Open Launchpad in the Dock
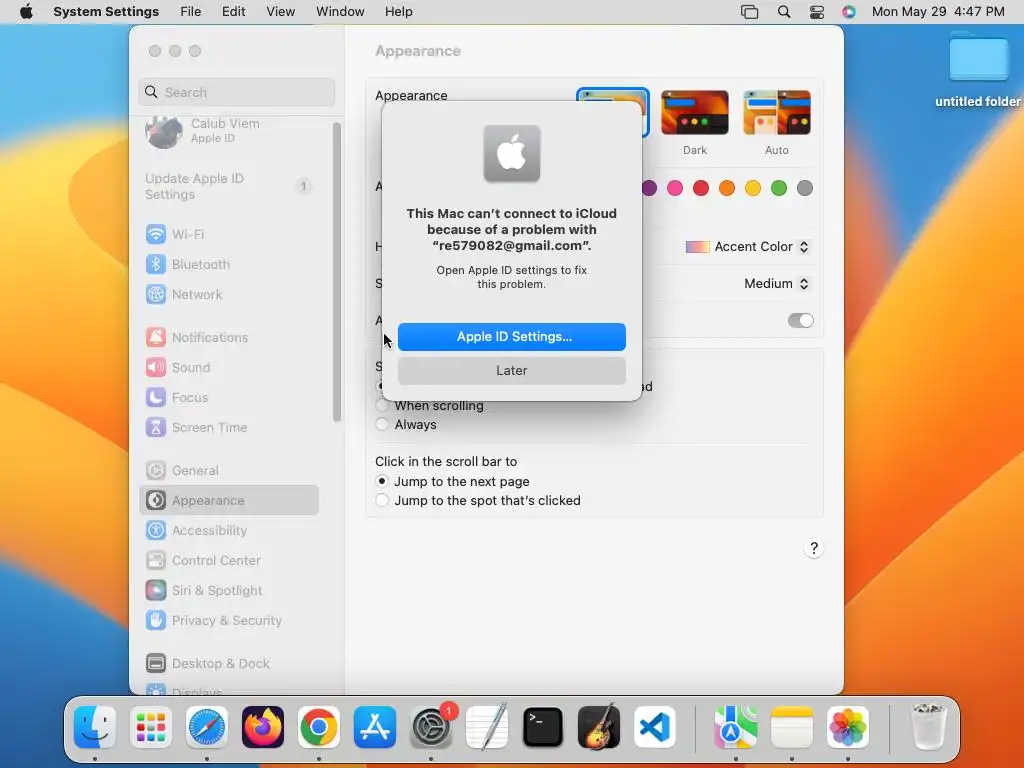 pos(151,727)
